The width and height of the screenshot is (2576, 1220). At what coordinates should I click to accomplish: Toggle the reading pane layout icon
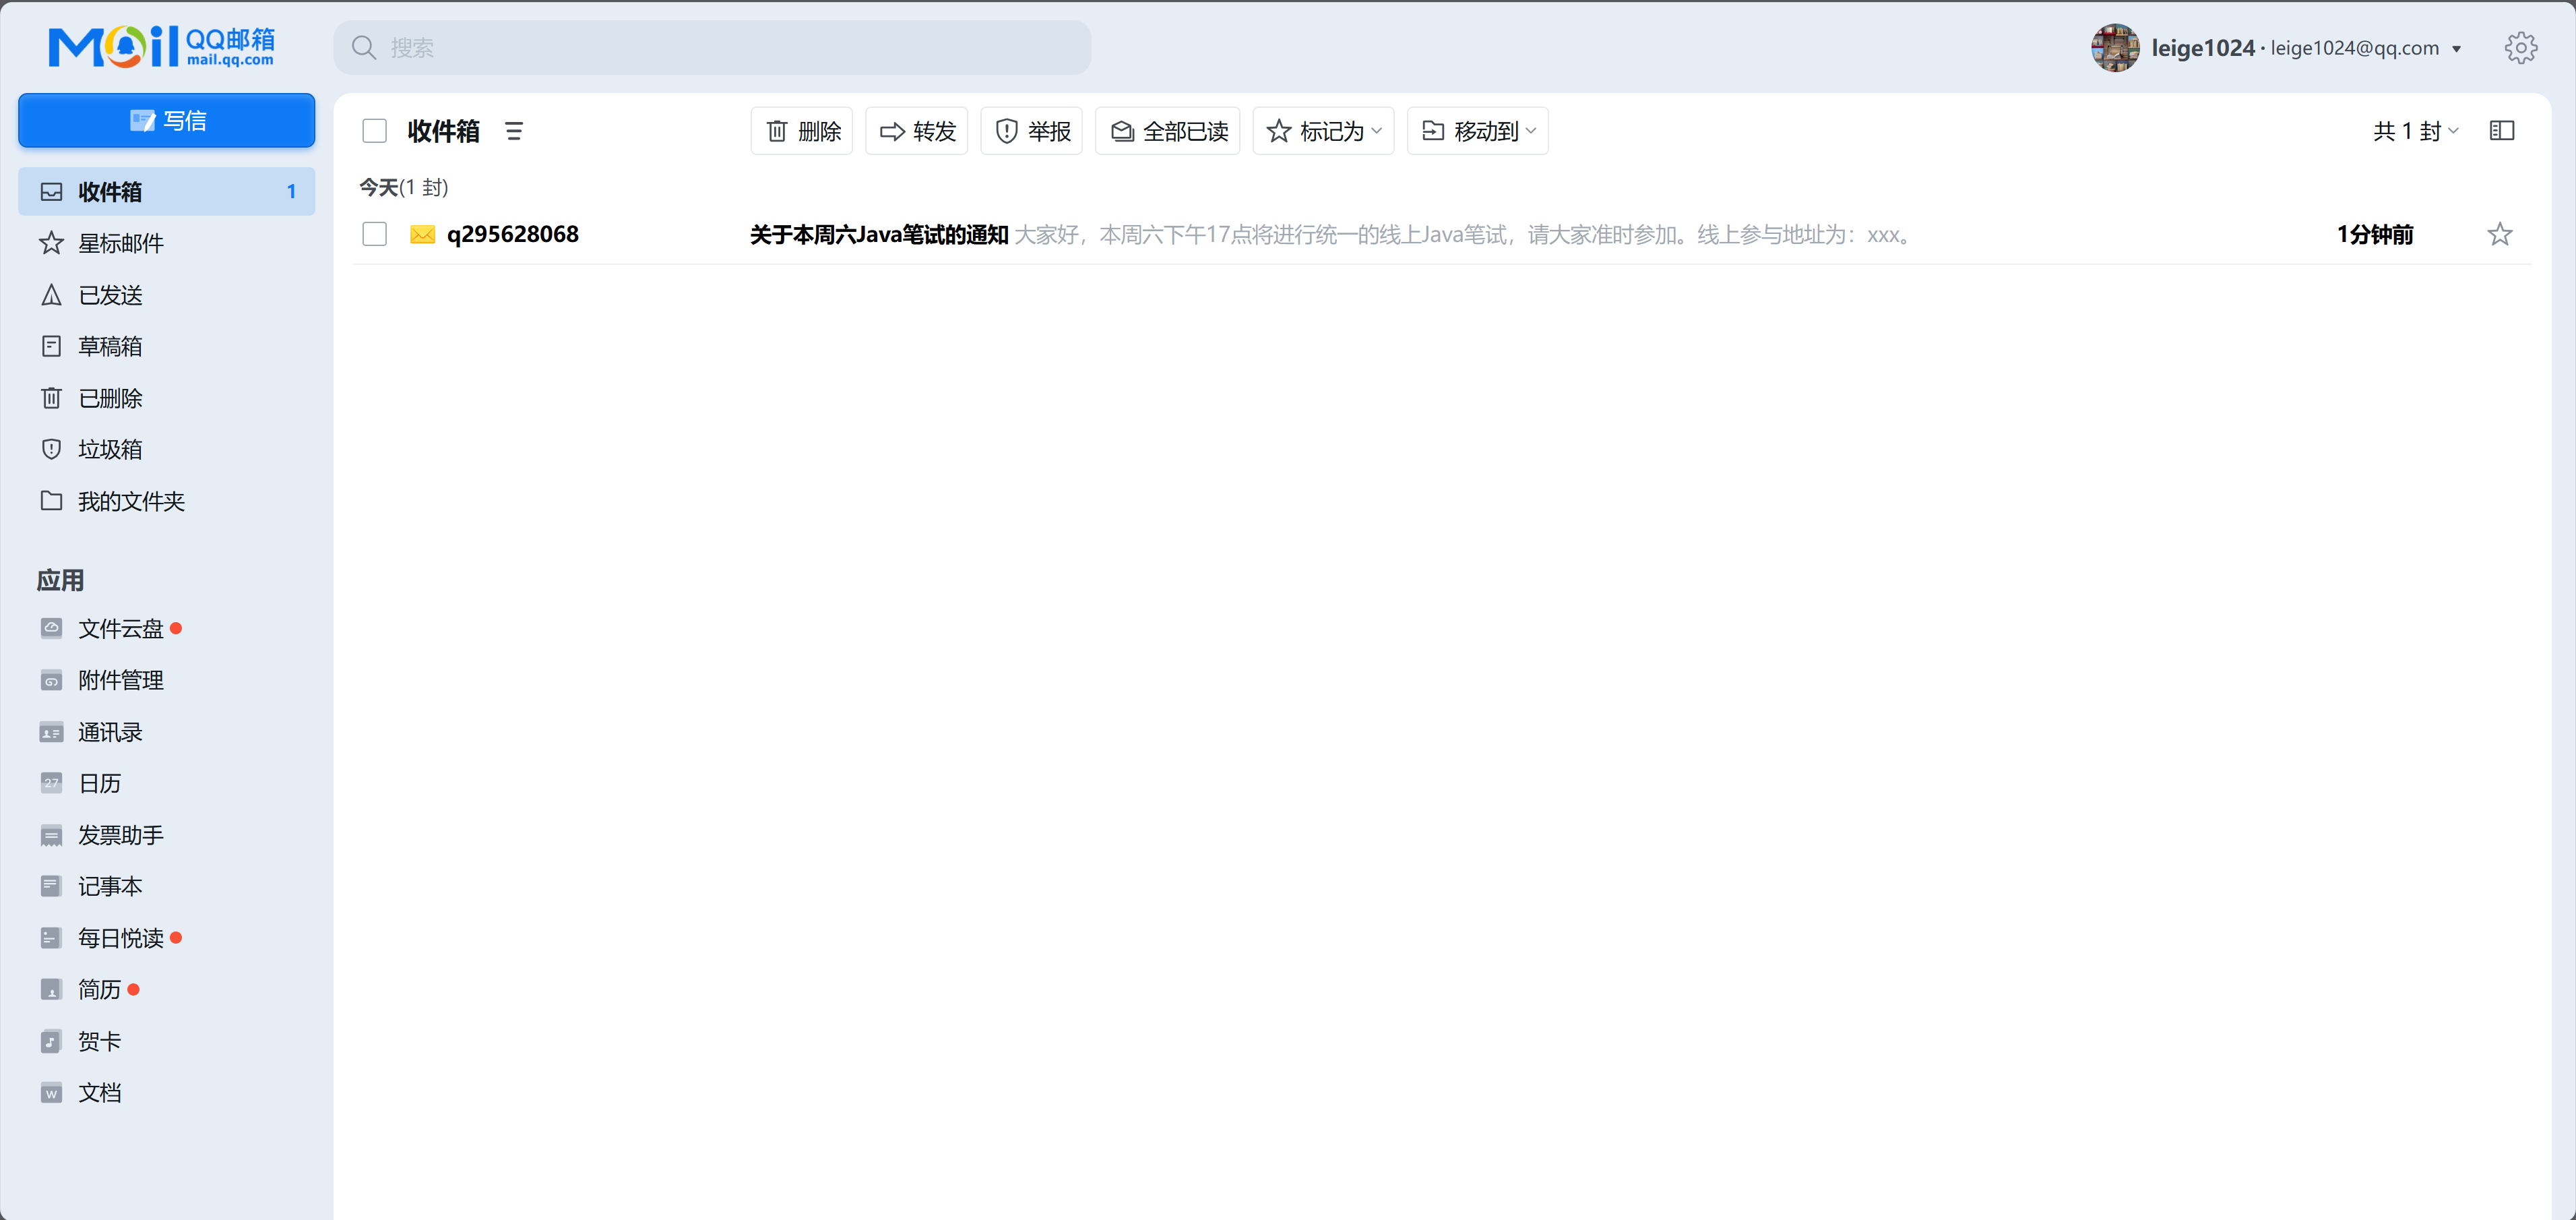tap(2501, 131)
